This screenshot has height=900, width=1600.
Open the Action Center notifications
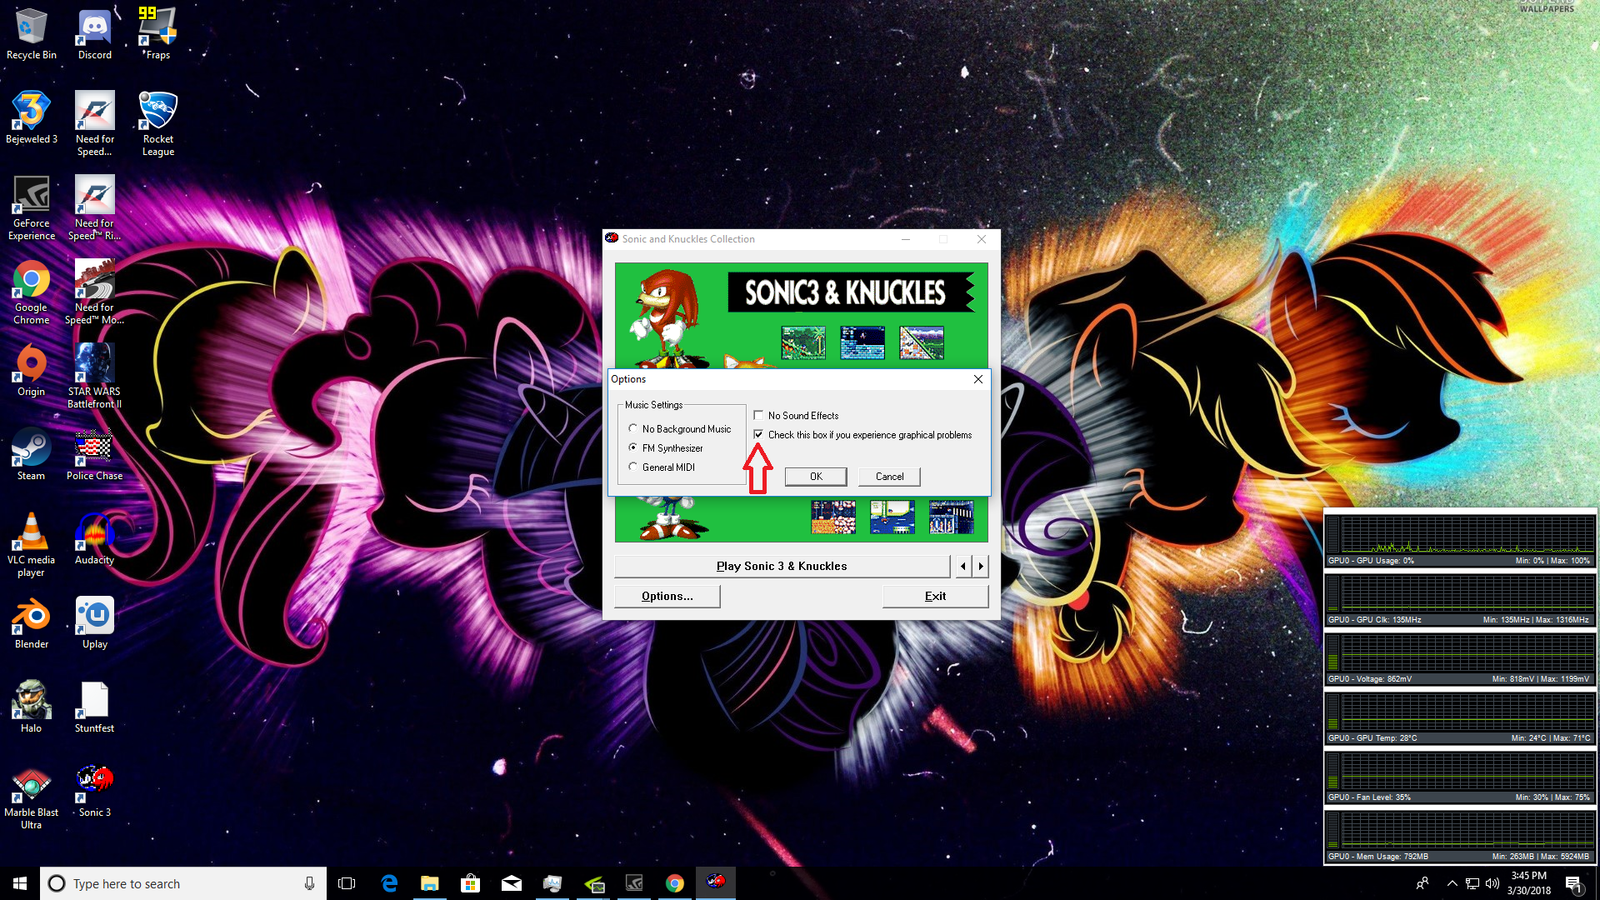[x=1573, y=883]
